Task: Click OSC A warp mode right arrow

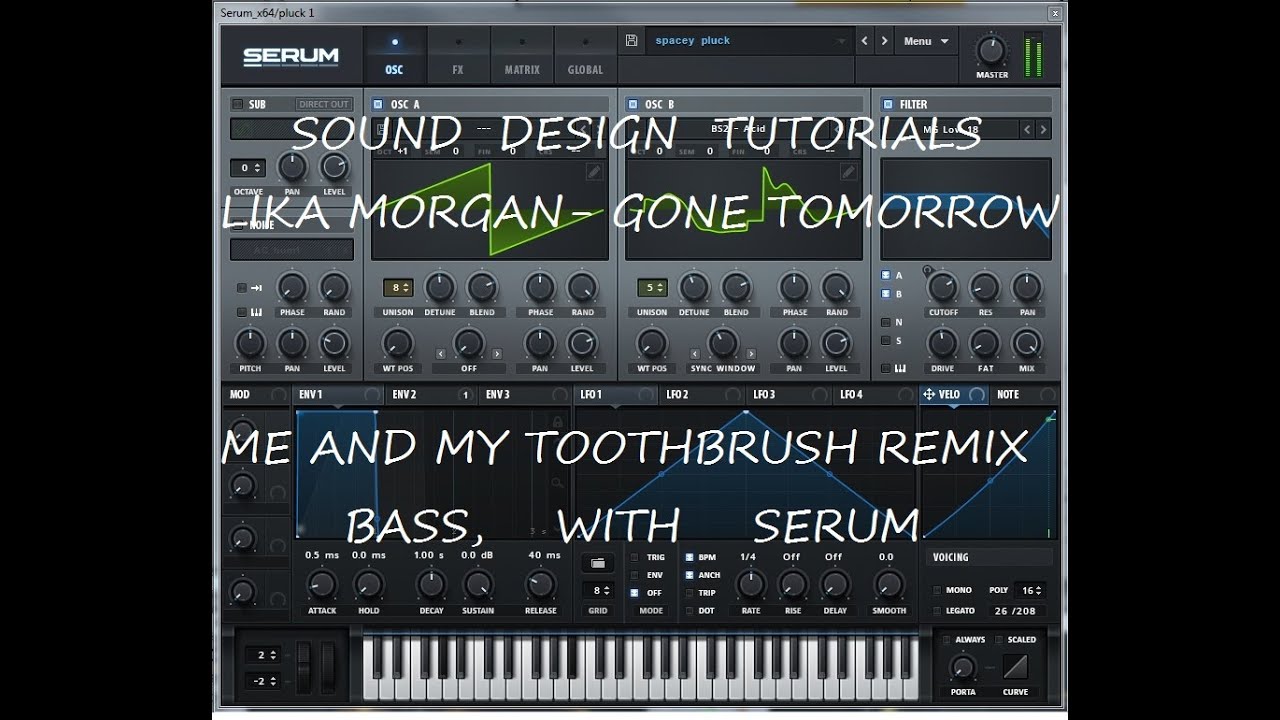Action: (497, 353)
